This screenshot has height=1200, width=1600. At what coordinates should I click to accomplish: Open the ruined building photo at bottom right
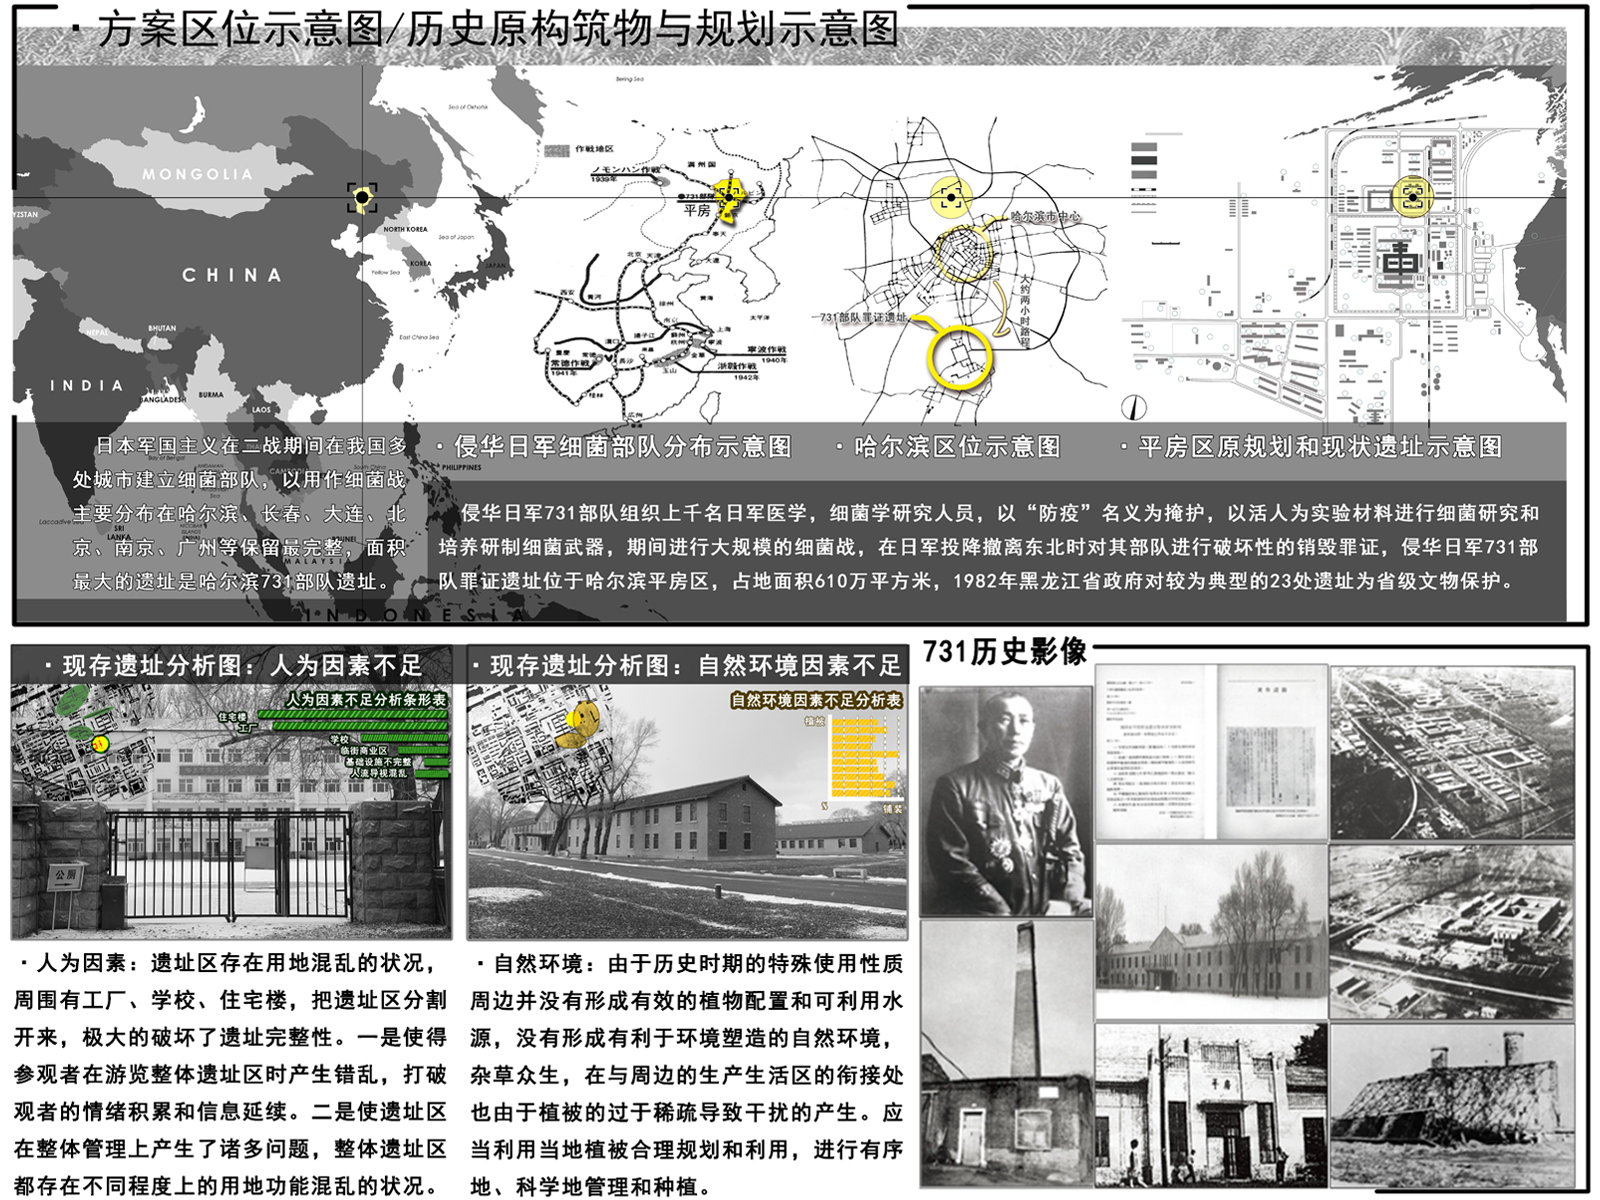1452,1105
